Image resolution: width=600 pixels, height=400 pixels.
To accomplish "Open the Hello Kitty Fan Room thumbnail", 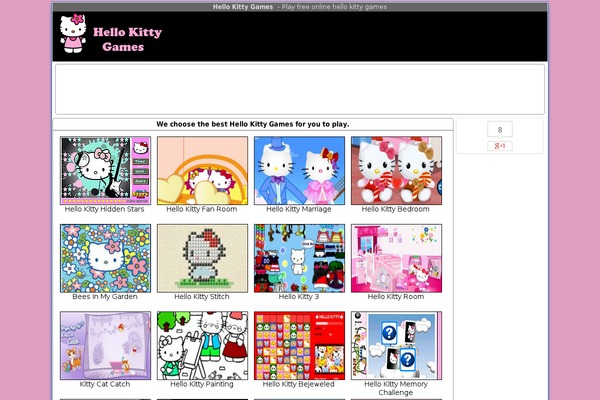I will point(202,171).
